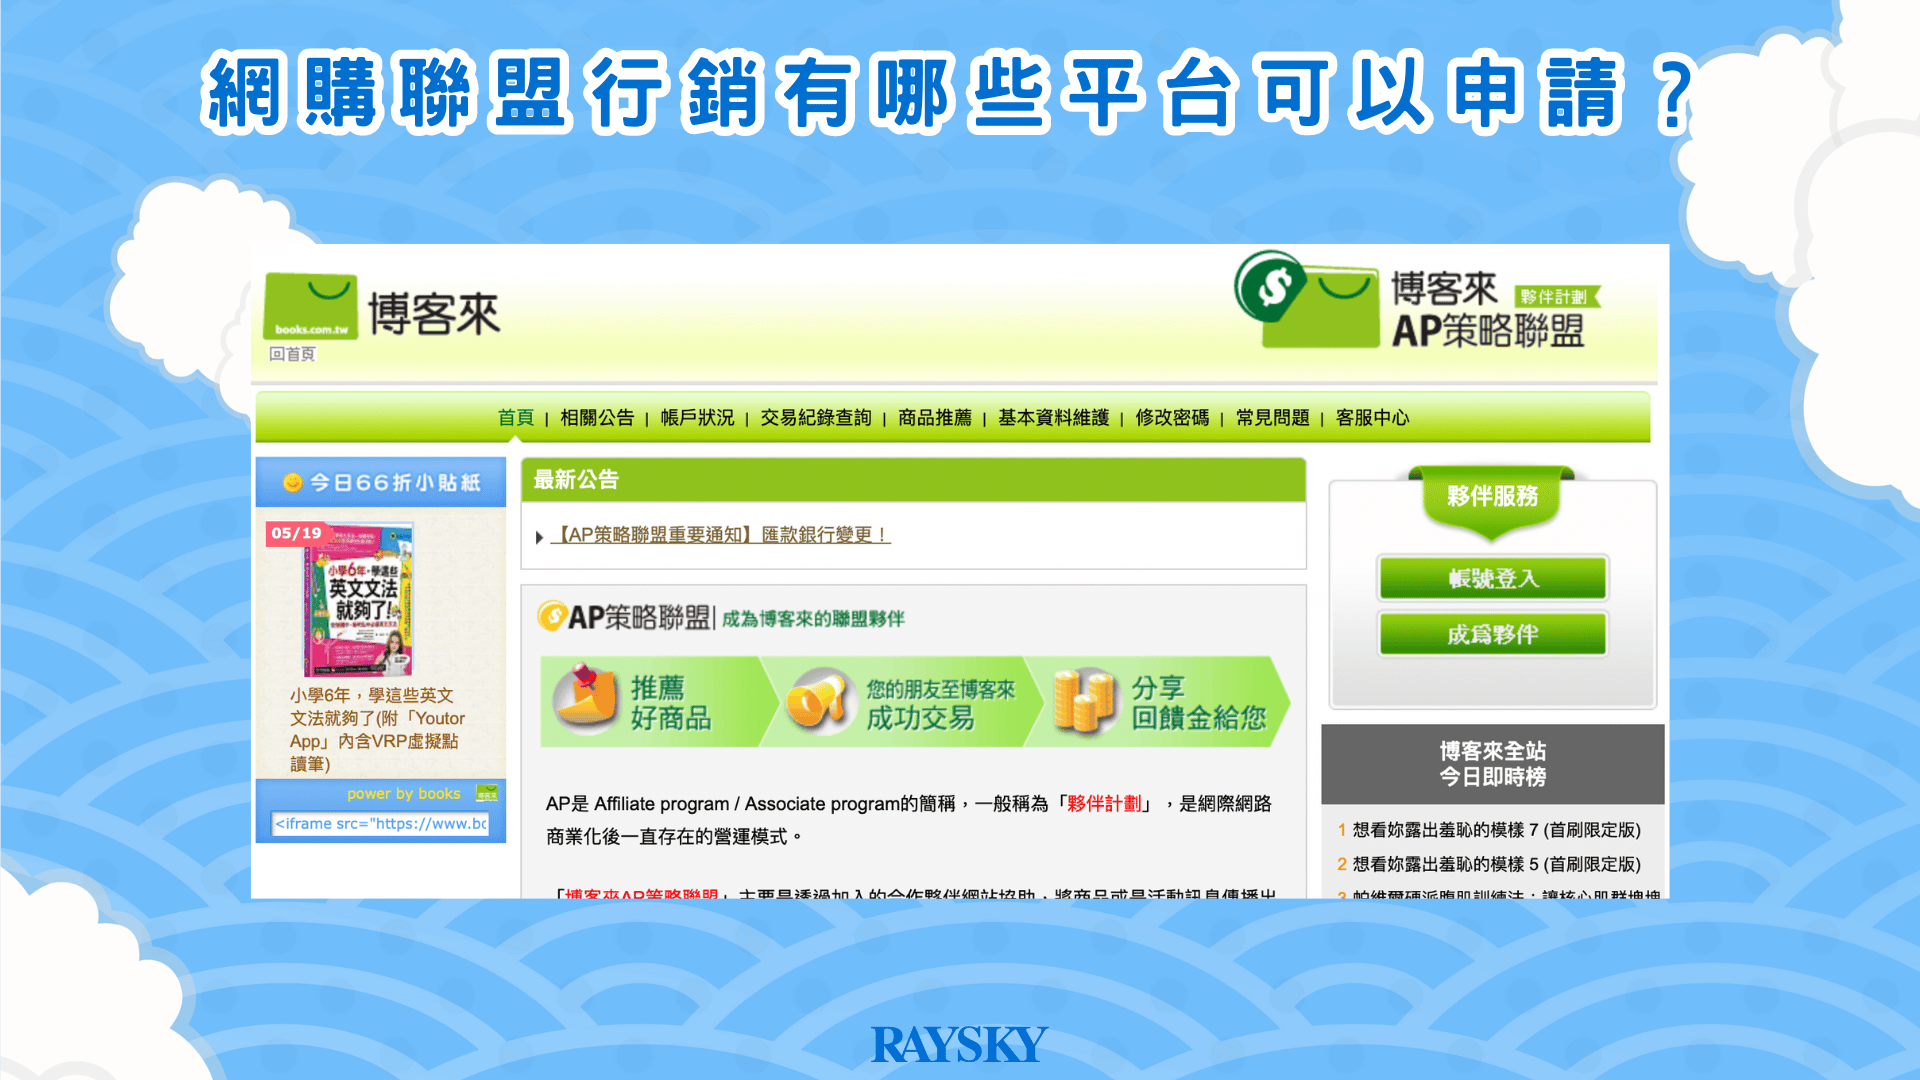Screen dimensions: 1920x1080
Task: Select the 首頁 menu item
Action: [516, 418]
